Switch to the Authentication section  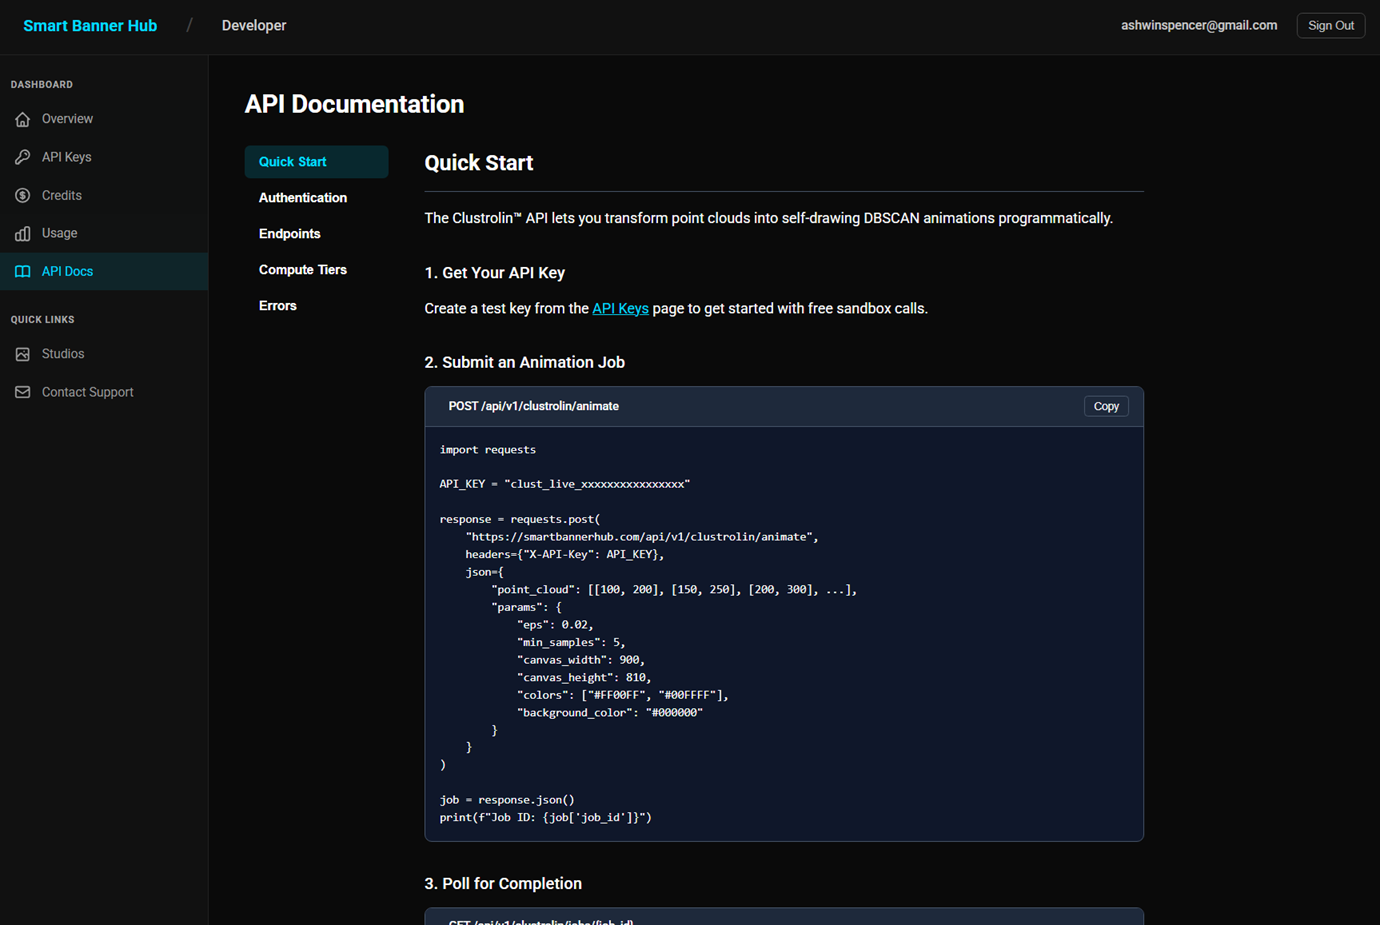coord(303,198)
